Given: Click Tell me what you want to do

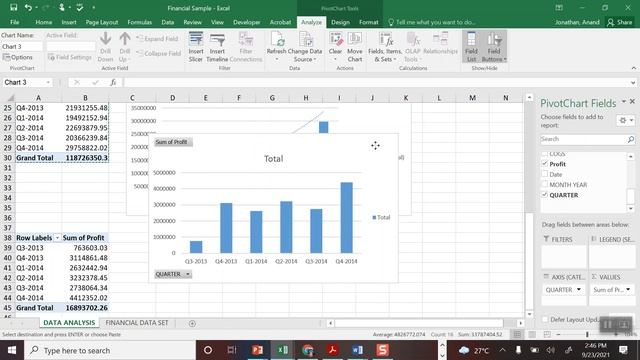Looking at the screenshot, I should (432, 22).
